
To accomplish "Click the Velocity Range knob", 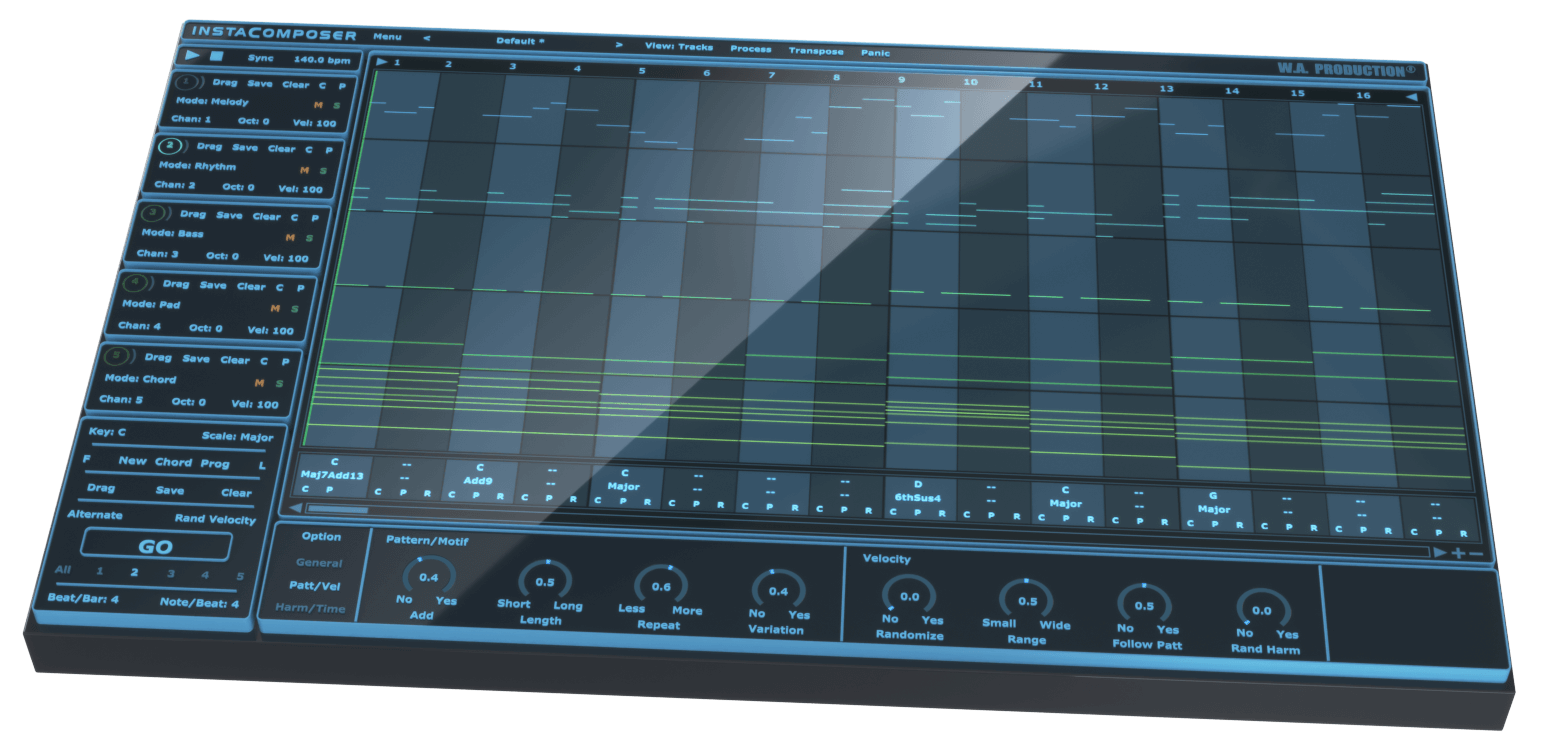I will pyautogui.click(x=1026, y=600).
